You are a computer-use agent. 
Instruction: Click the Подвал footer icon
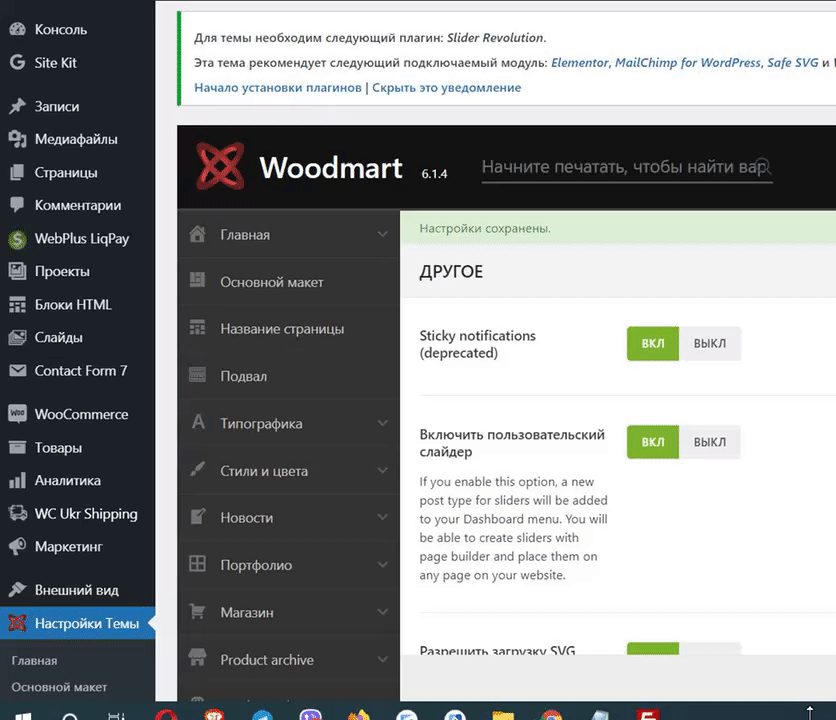click(197, 375)
